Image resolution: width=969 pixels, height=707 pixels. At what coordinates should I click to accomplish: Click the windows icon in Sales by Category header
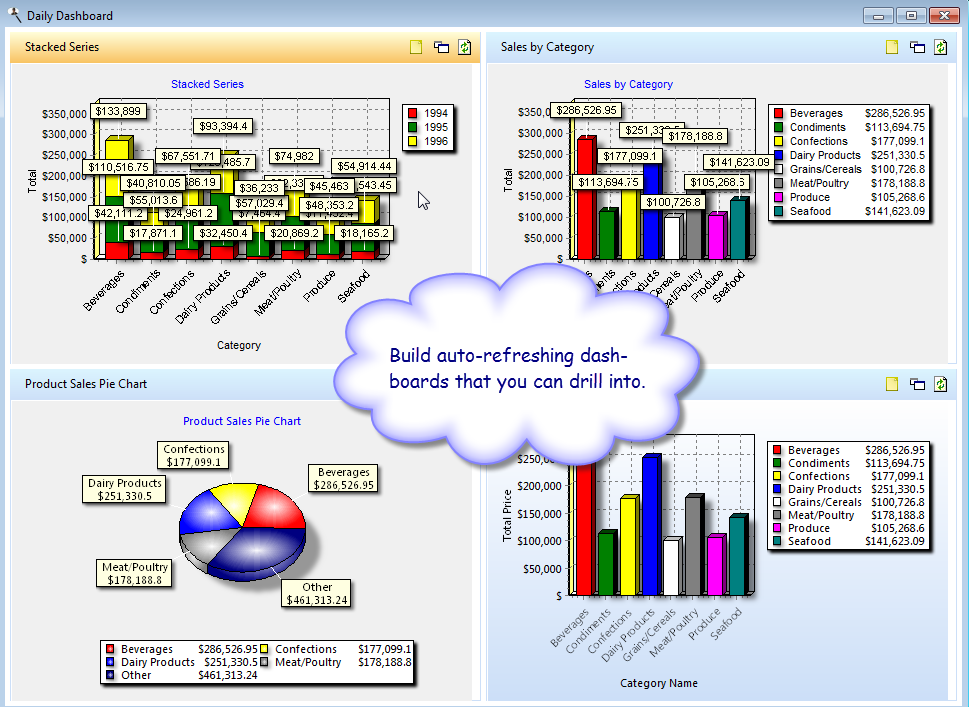click(916, 47)
